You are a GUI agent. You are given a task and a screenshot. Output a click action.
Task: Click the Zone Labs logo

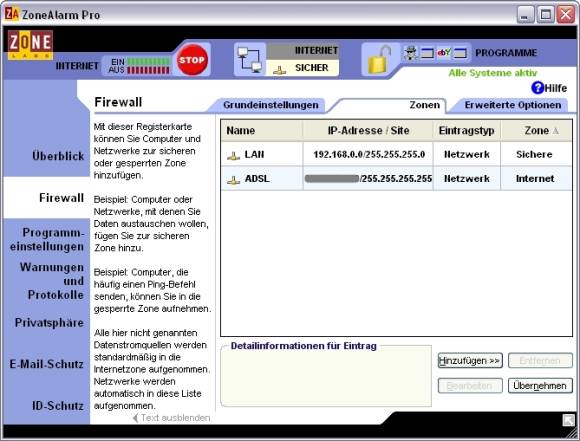30,45
